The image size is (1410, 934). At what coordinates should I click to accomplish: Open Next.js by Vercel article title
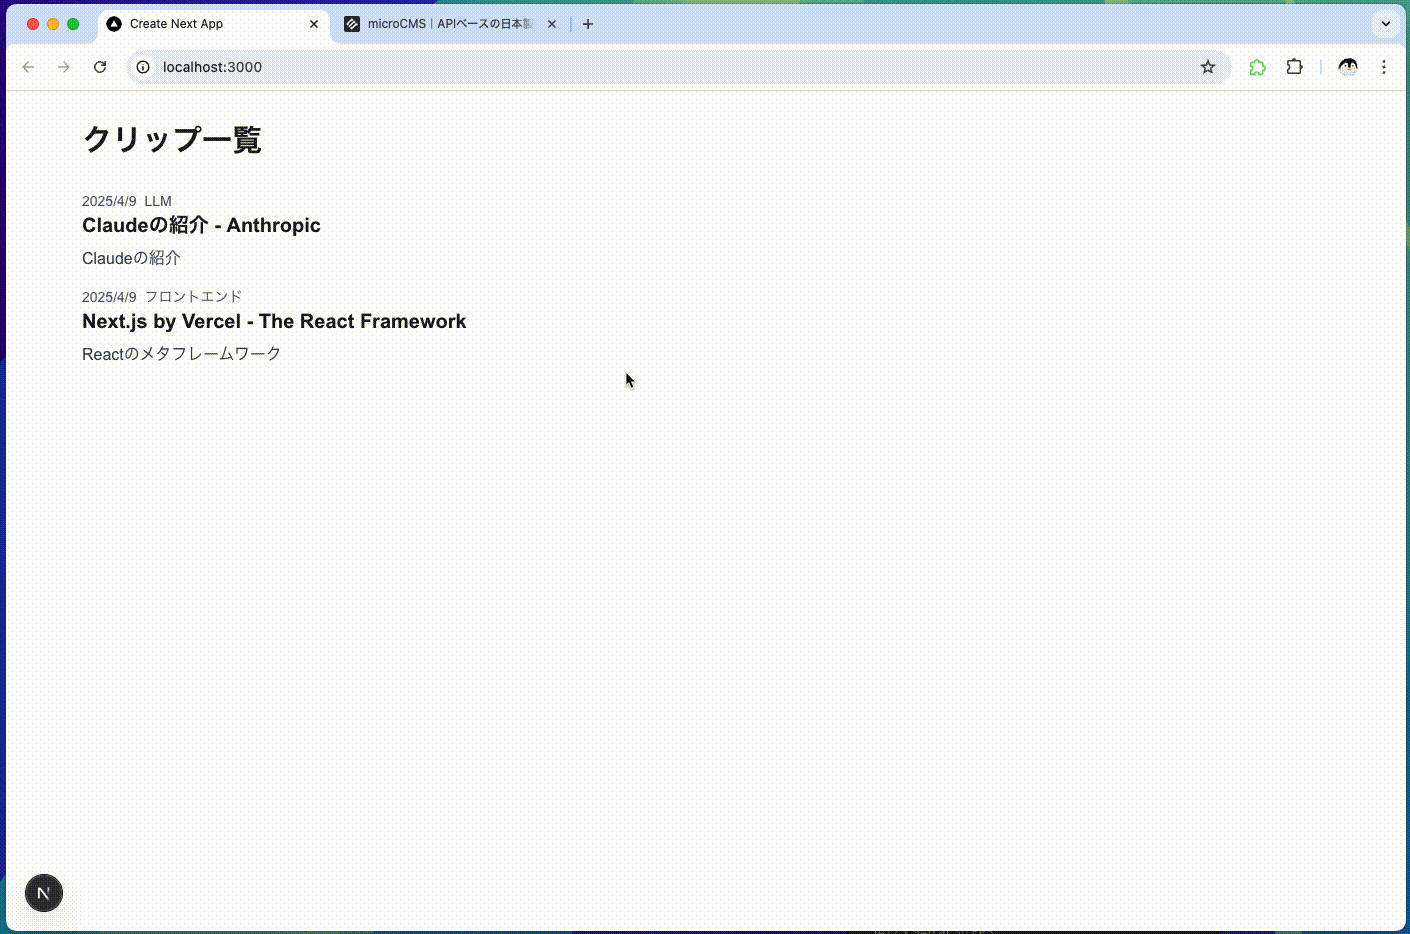(x=274, y=321)
